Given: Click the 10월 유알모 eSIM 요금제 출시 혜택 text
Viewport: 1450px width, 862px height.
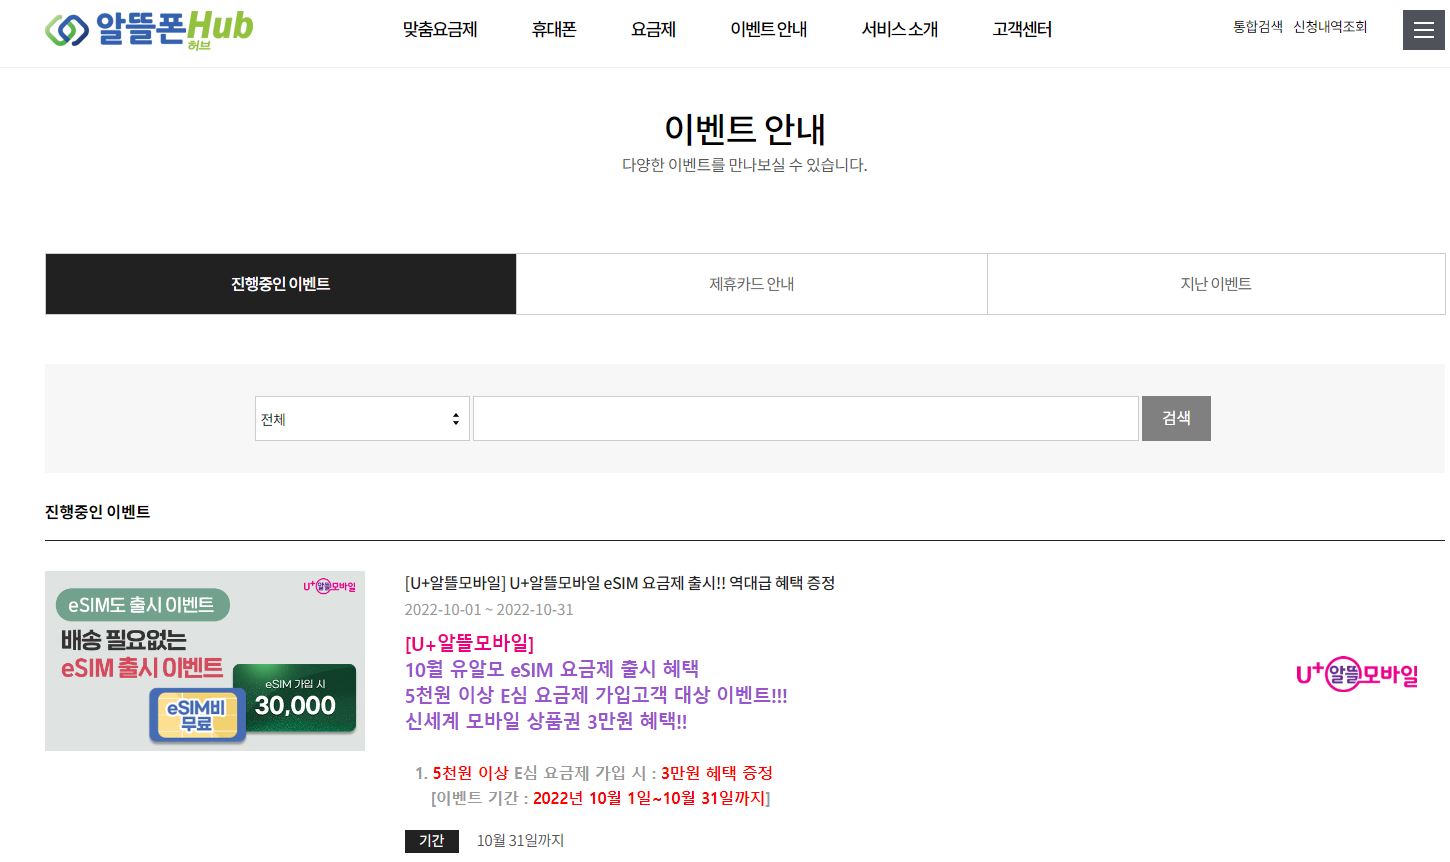Looking at the screenshot, I should [x=552, y=669].
